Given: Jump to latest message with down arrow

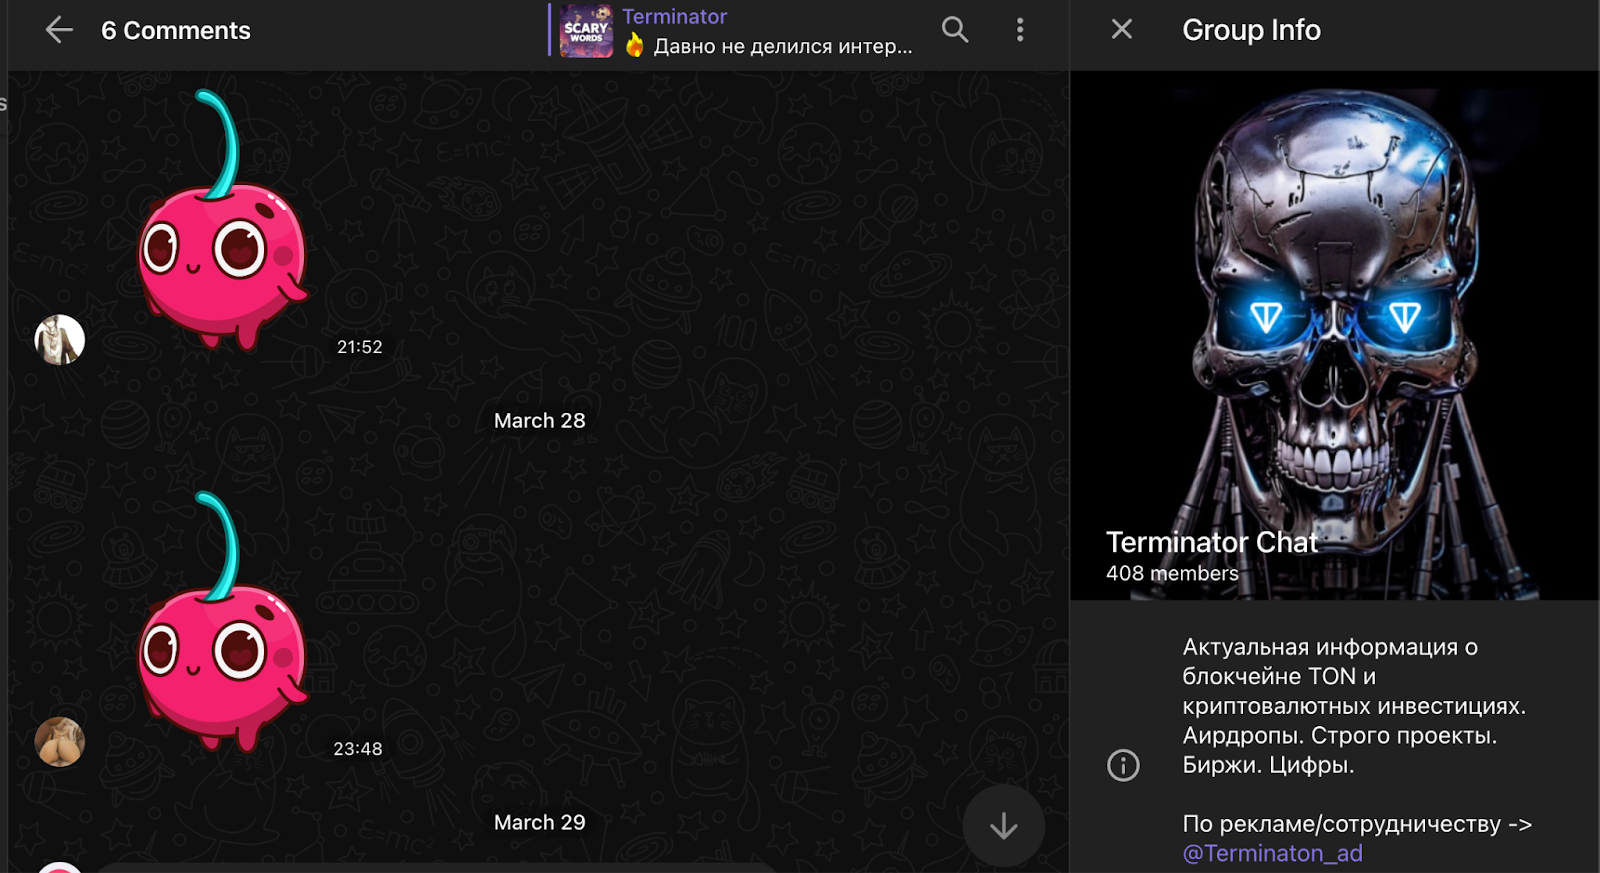Looking at the screenshot, I should [1004, 826].
